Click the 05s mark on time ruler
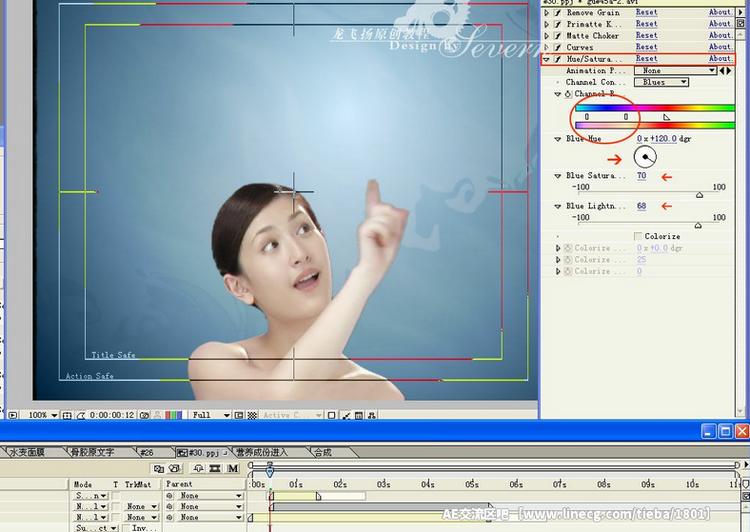The height and width of the screenshot is (532, 750). [x=472, y=484]
